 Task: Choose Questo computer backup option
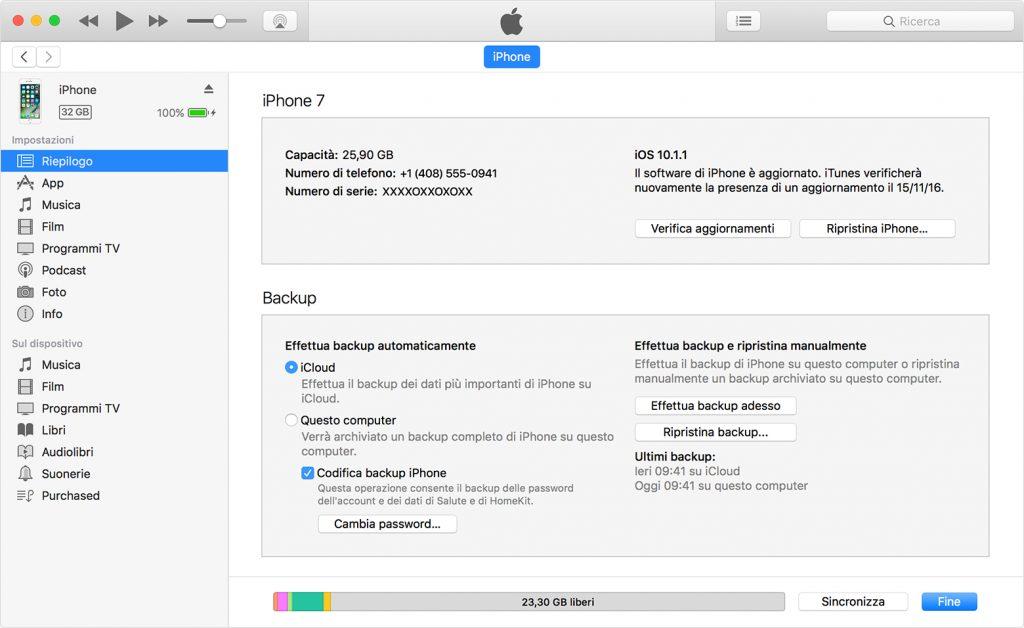click(x=291, y=421)
